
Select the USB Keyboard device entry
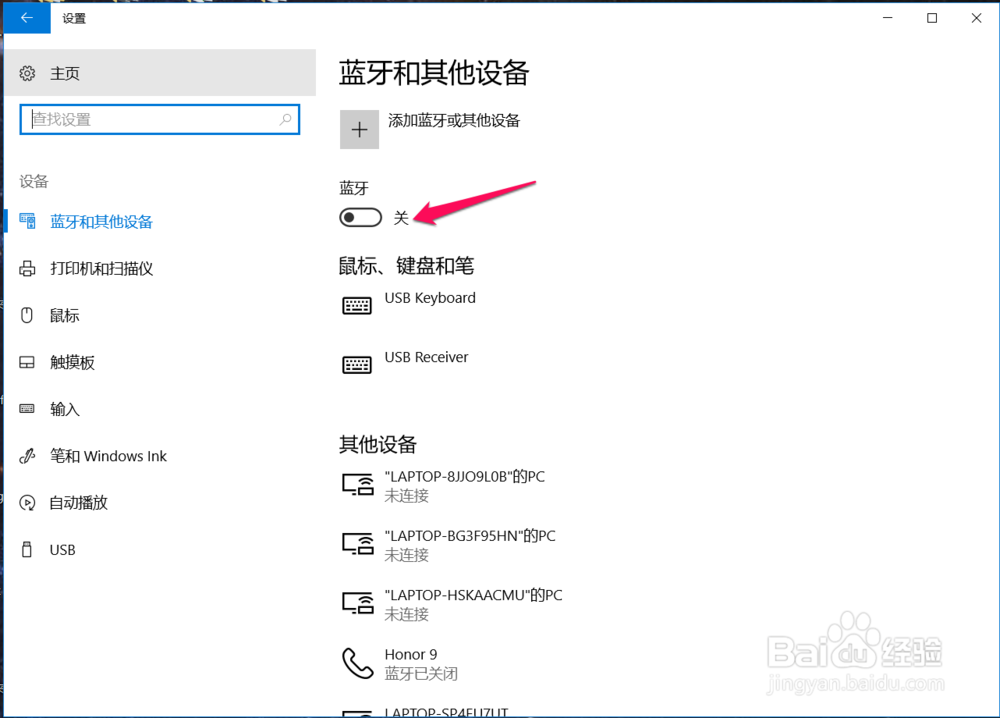[408, 305]
